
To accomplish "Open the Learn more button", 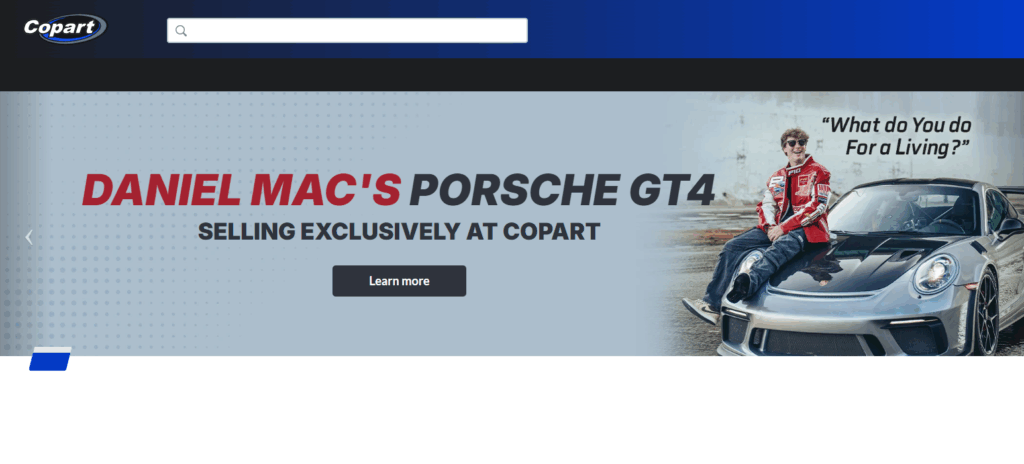I will click(399, 281).
